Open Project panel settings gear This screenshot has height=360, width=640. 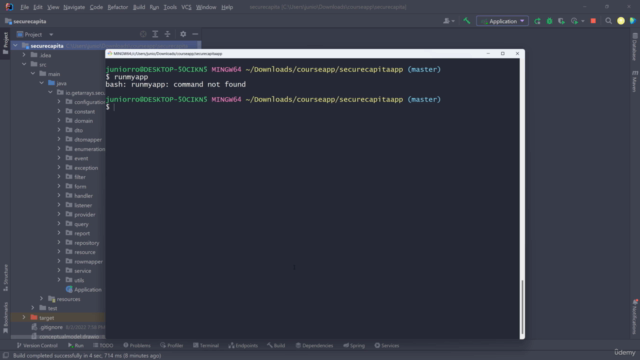pos(183,34)
